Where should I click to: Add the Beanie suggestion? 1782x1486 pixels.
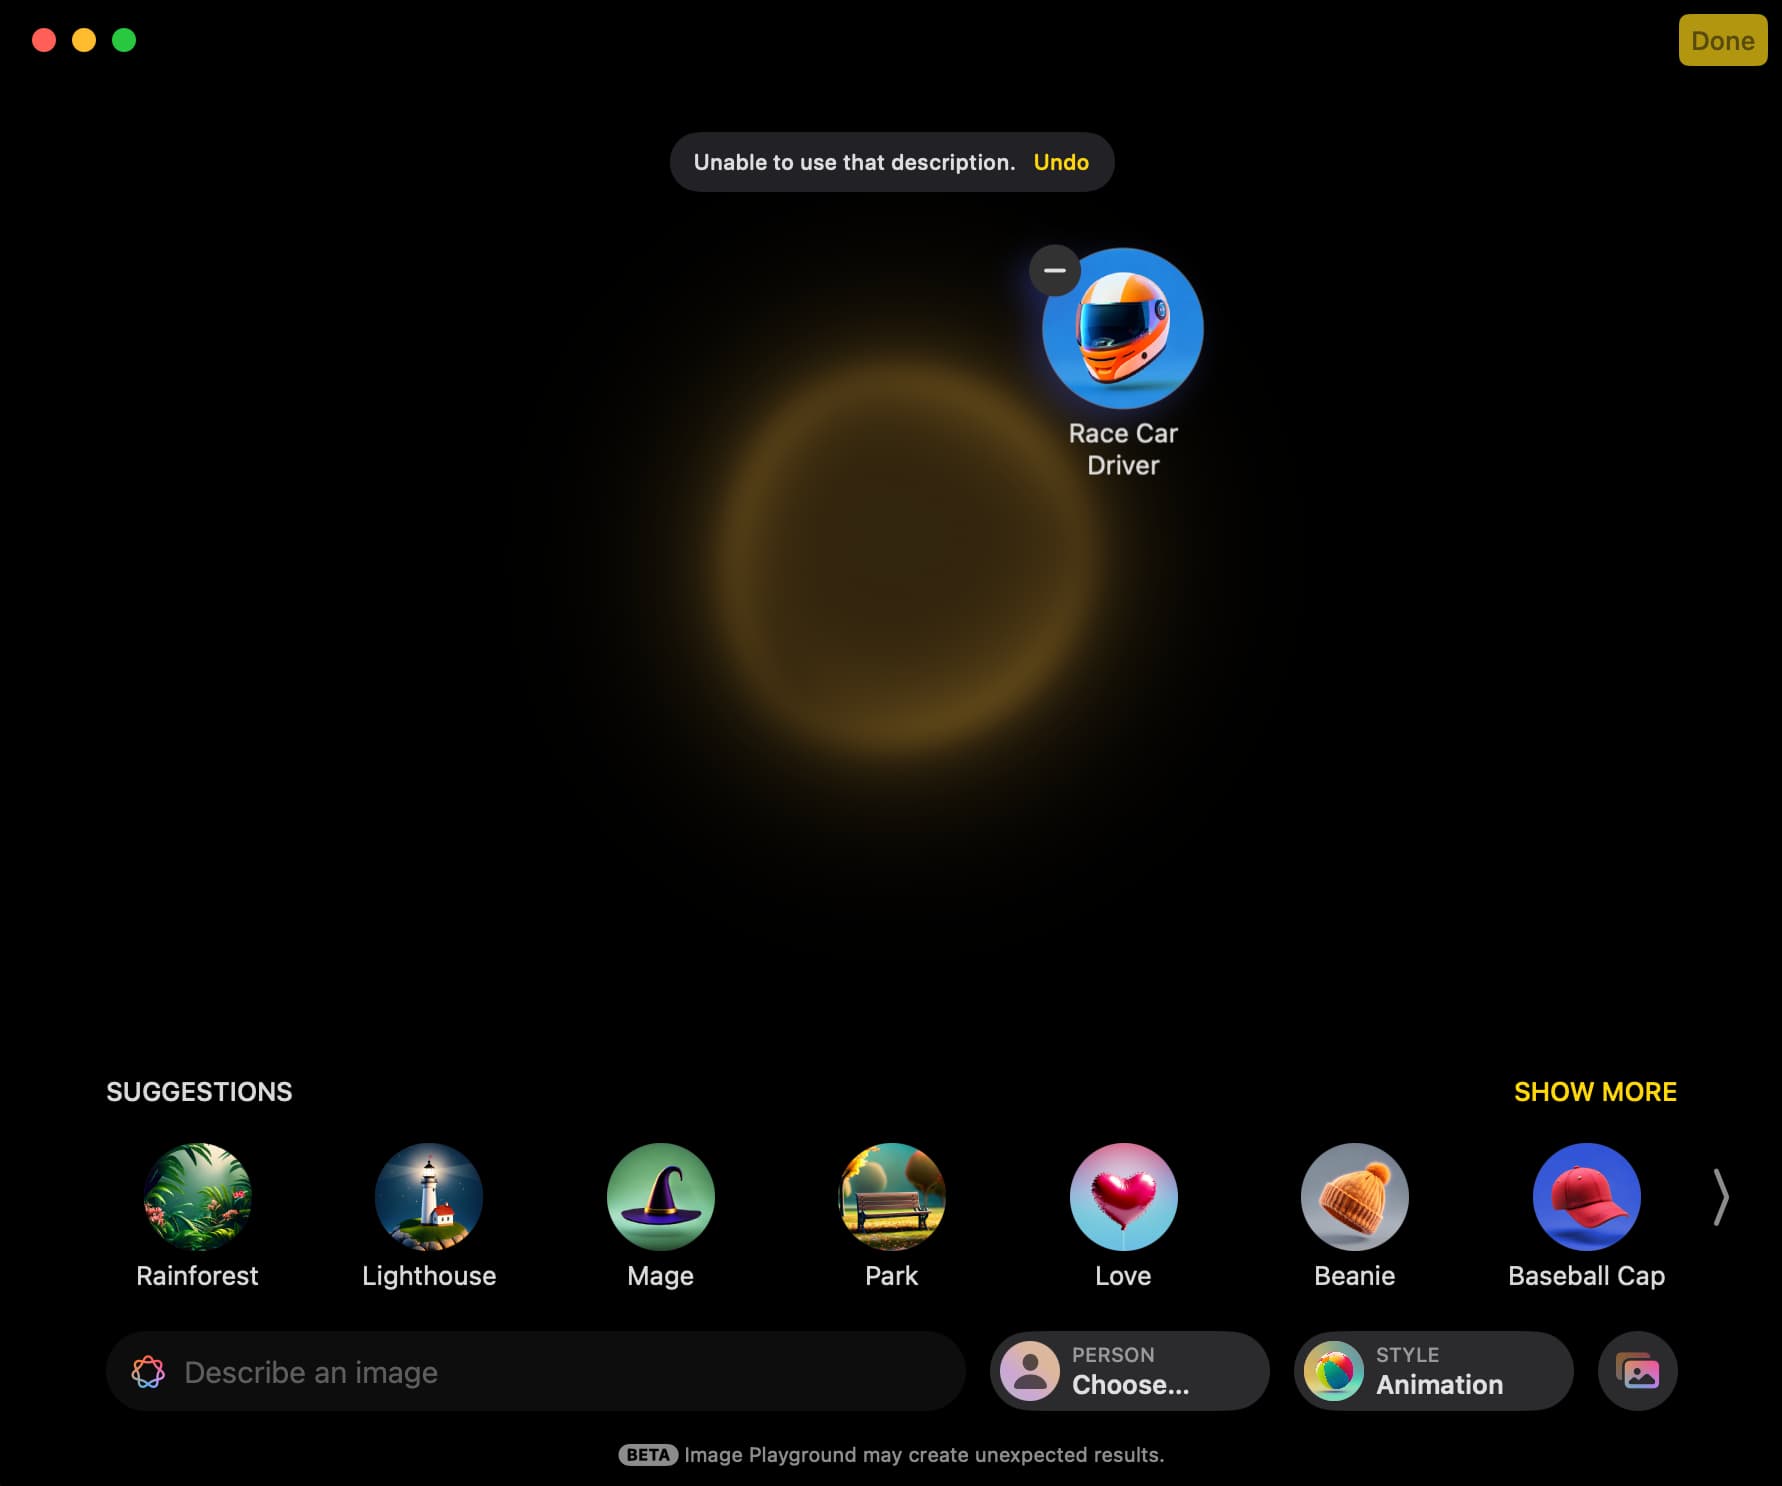pos(1355,1197)
